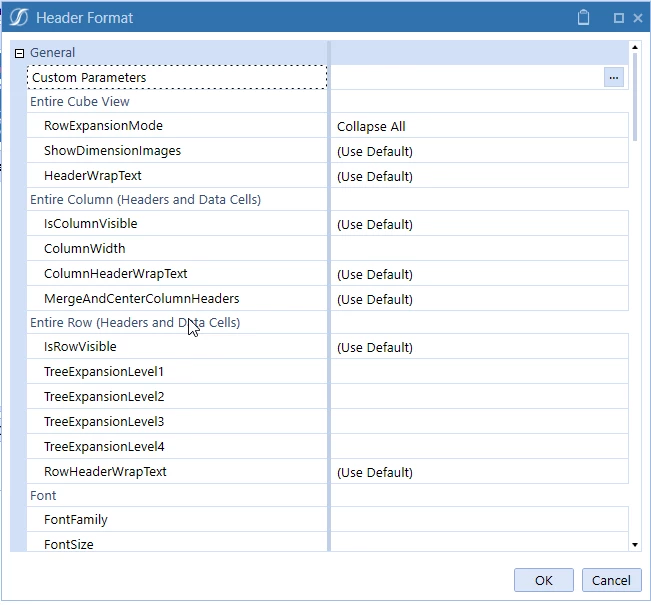651x605 pixels.
Task: Select the ColumnHeaderWrapText property label
Action: (x=115, y=274)
